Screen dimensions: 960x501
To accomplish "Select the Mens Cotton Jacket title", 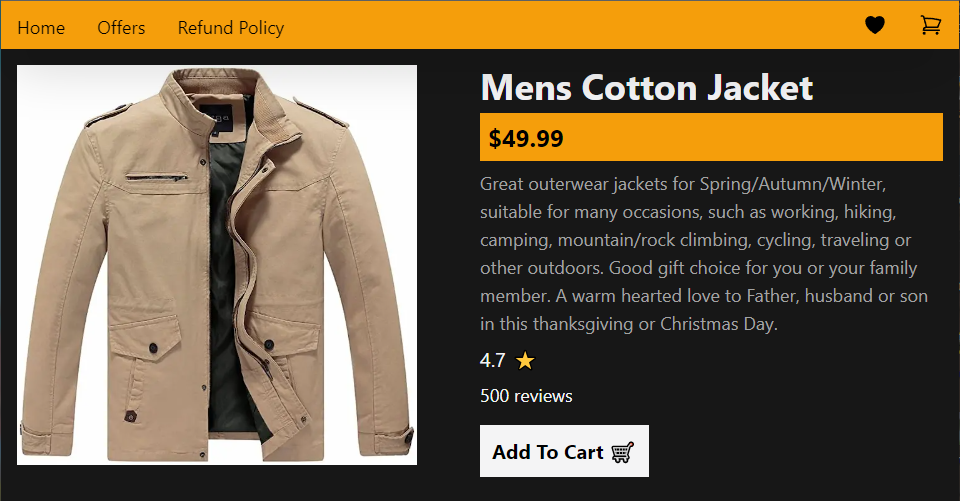I will click(647, 88).
